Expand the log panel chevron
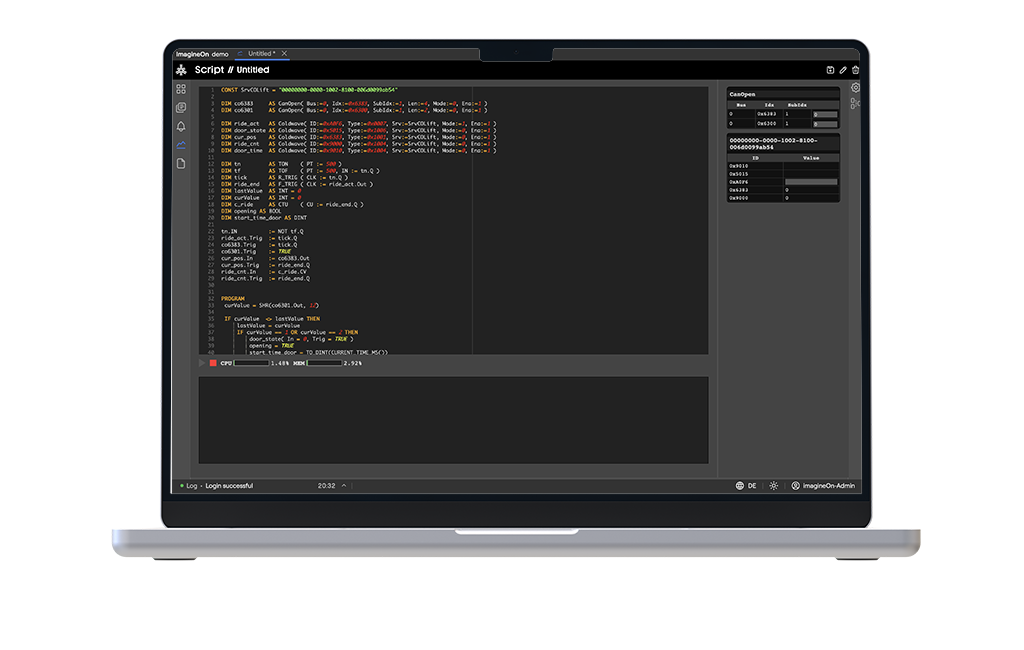 [344, 486]
